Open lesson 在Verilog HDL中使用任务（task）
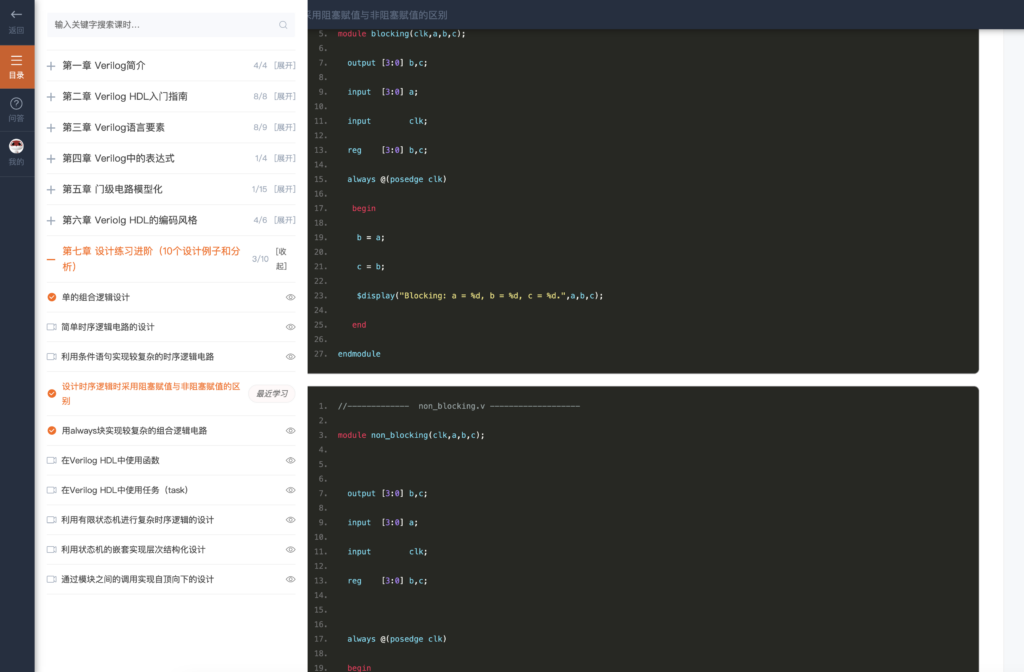Screen dimensions: 1024x672 coord(124,491)
